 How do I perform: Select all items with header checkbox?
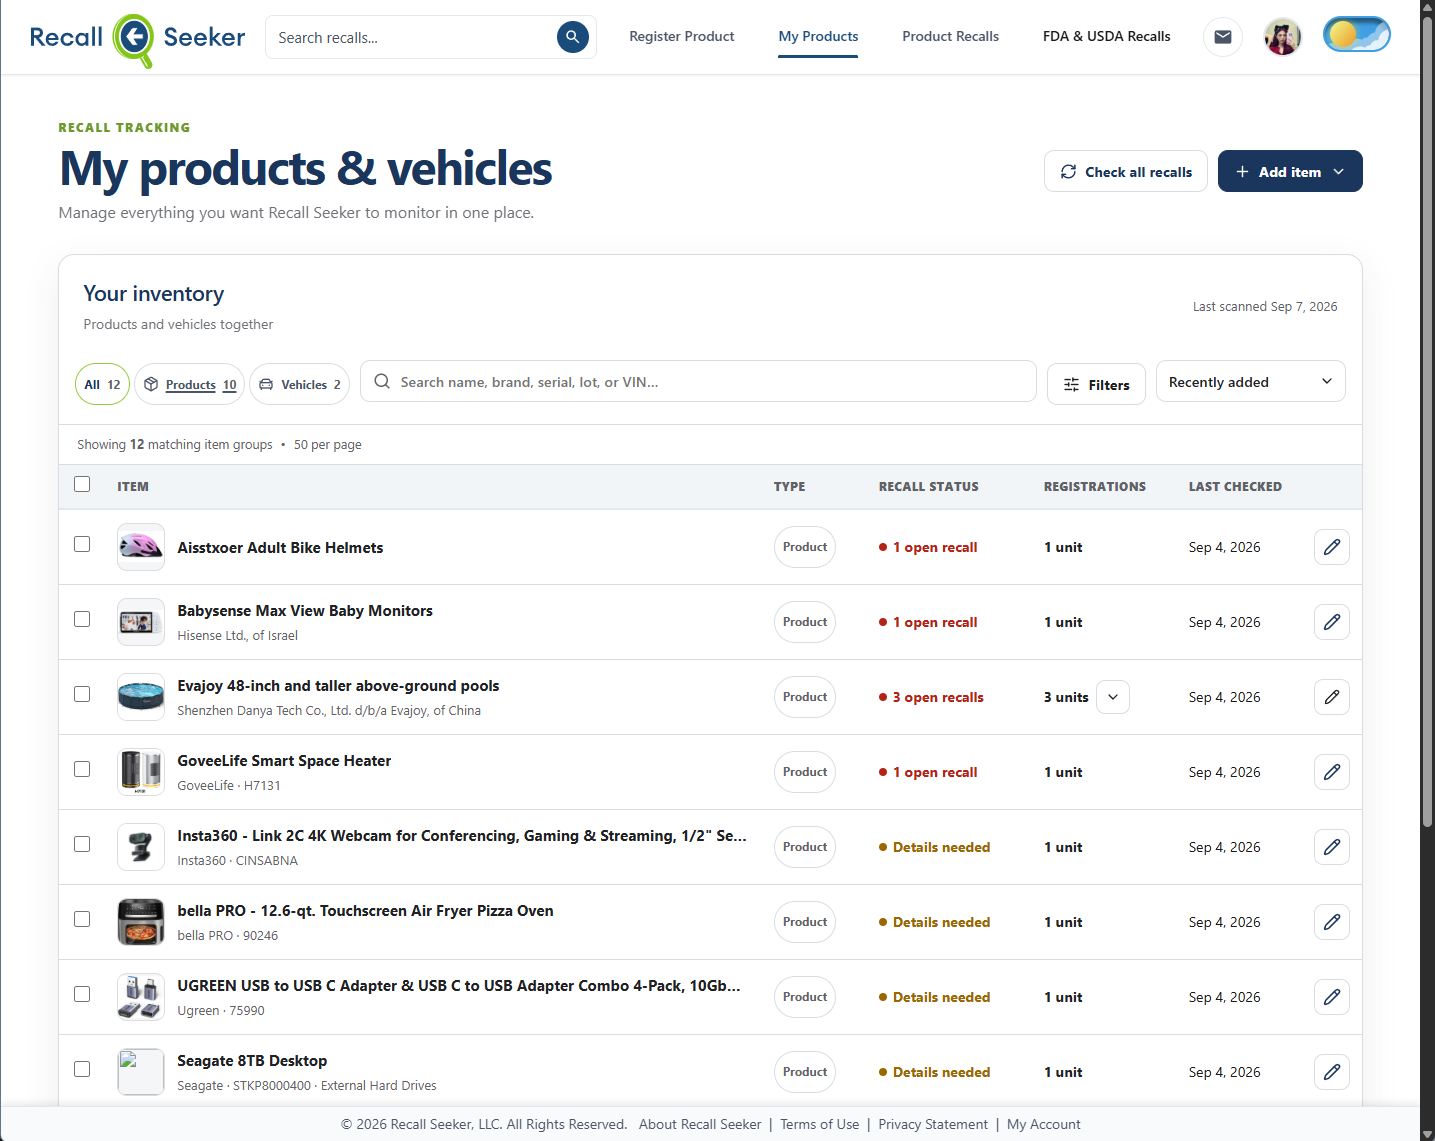coord(82,484)
